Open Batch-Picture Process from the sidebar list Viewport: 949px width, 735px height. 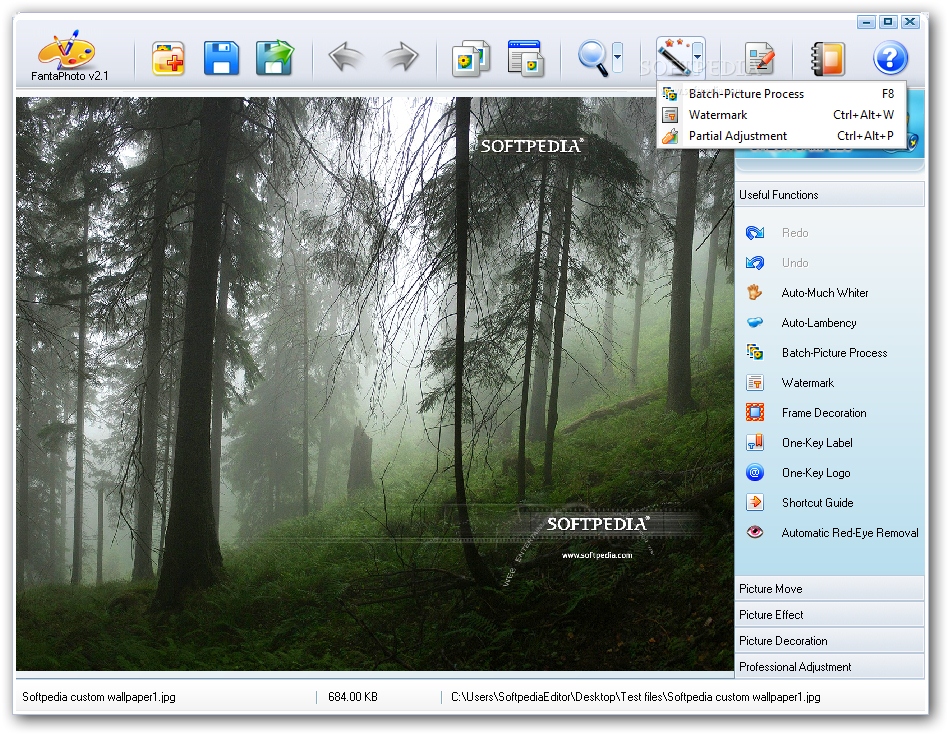pyautogui.click(x=834, y=353)
